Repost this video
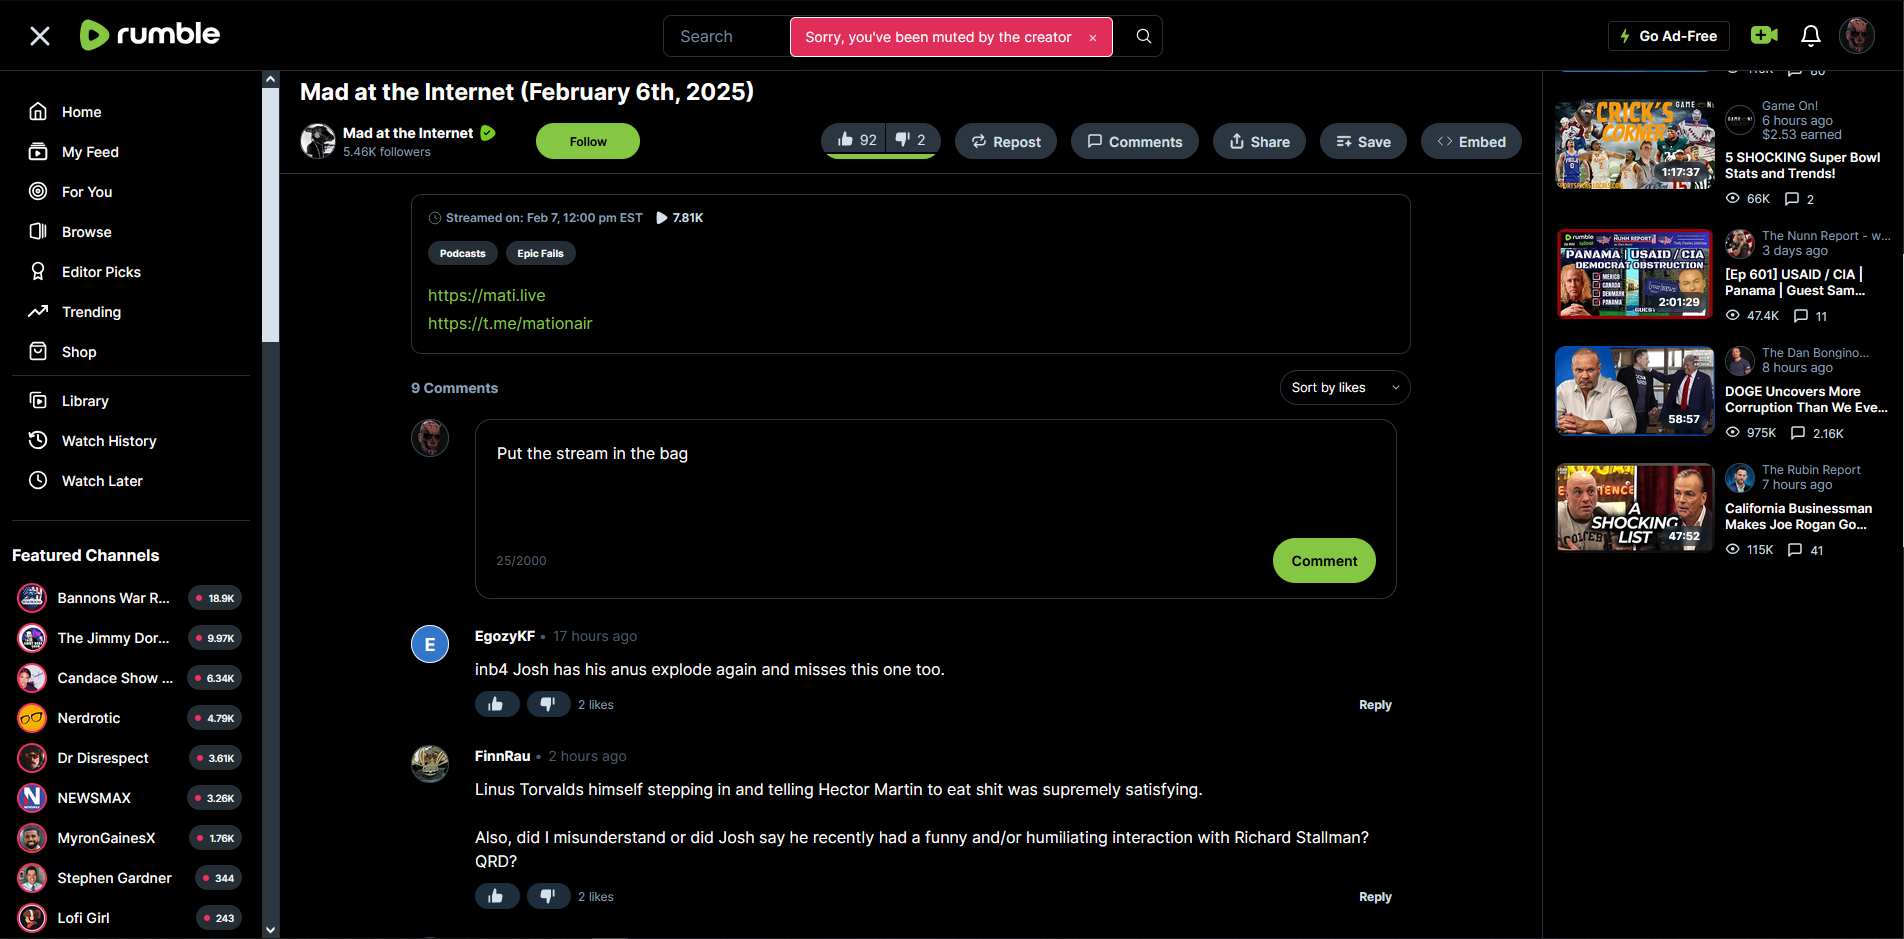 1006,142
